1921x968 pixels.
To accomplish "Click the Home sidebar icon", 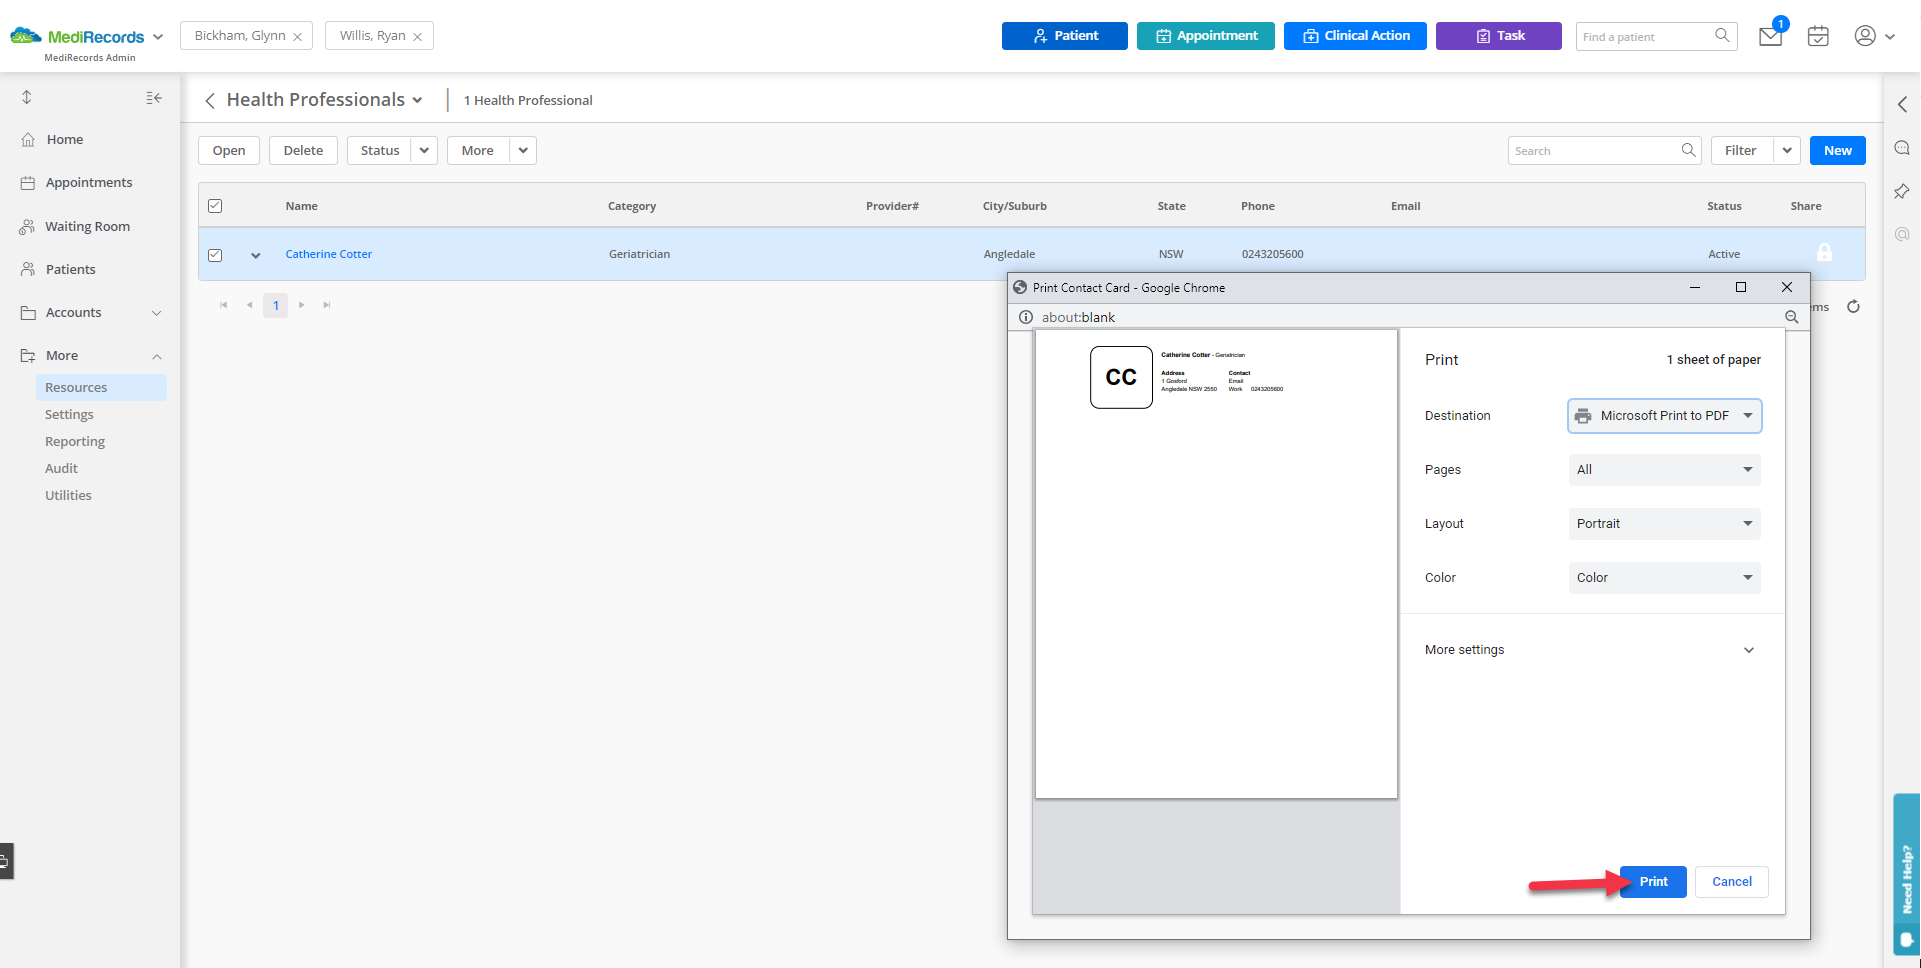I will click(28, 140).
